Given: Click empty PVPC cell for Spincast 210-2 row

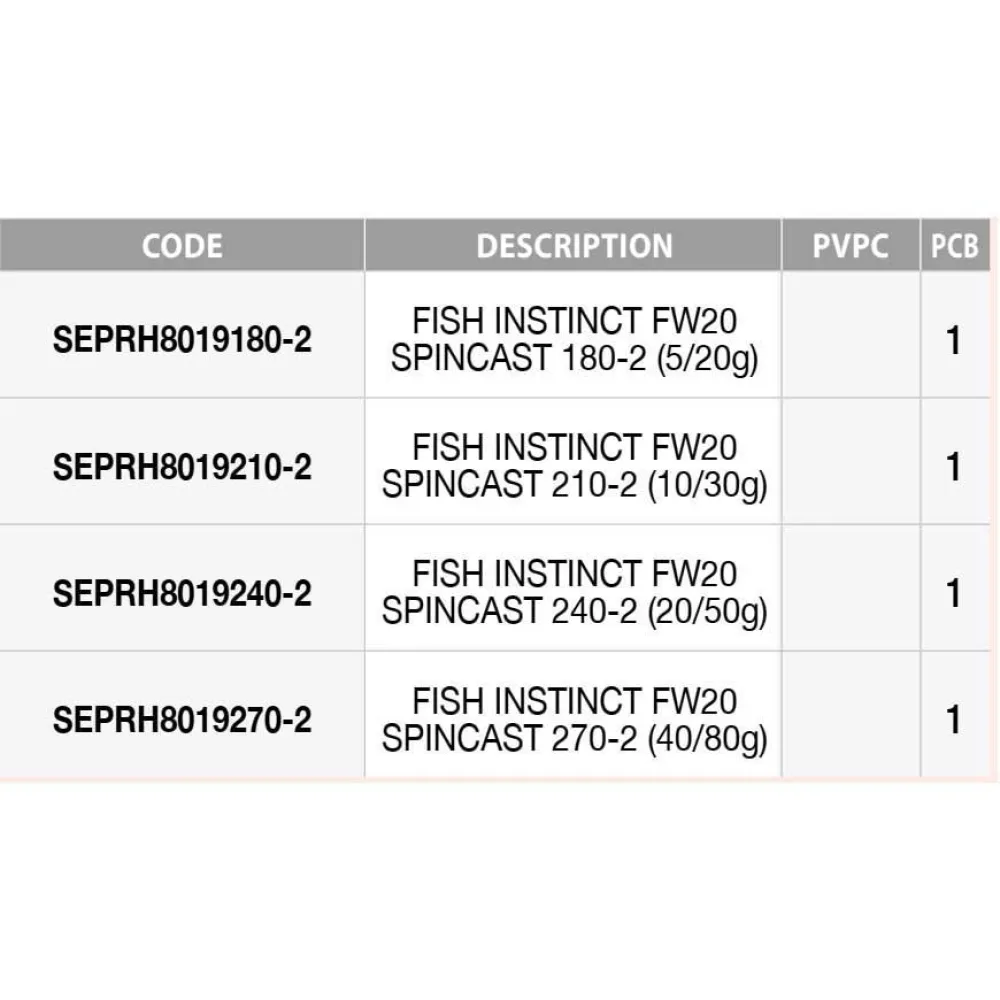Looking at the screenshot, I should pyautogui.click(x=850, y=467).
